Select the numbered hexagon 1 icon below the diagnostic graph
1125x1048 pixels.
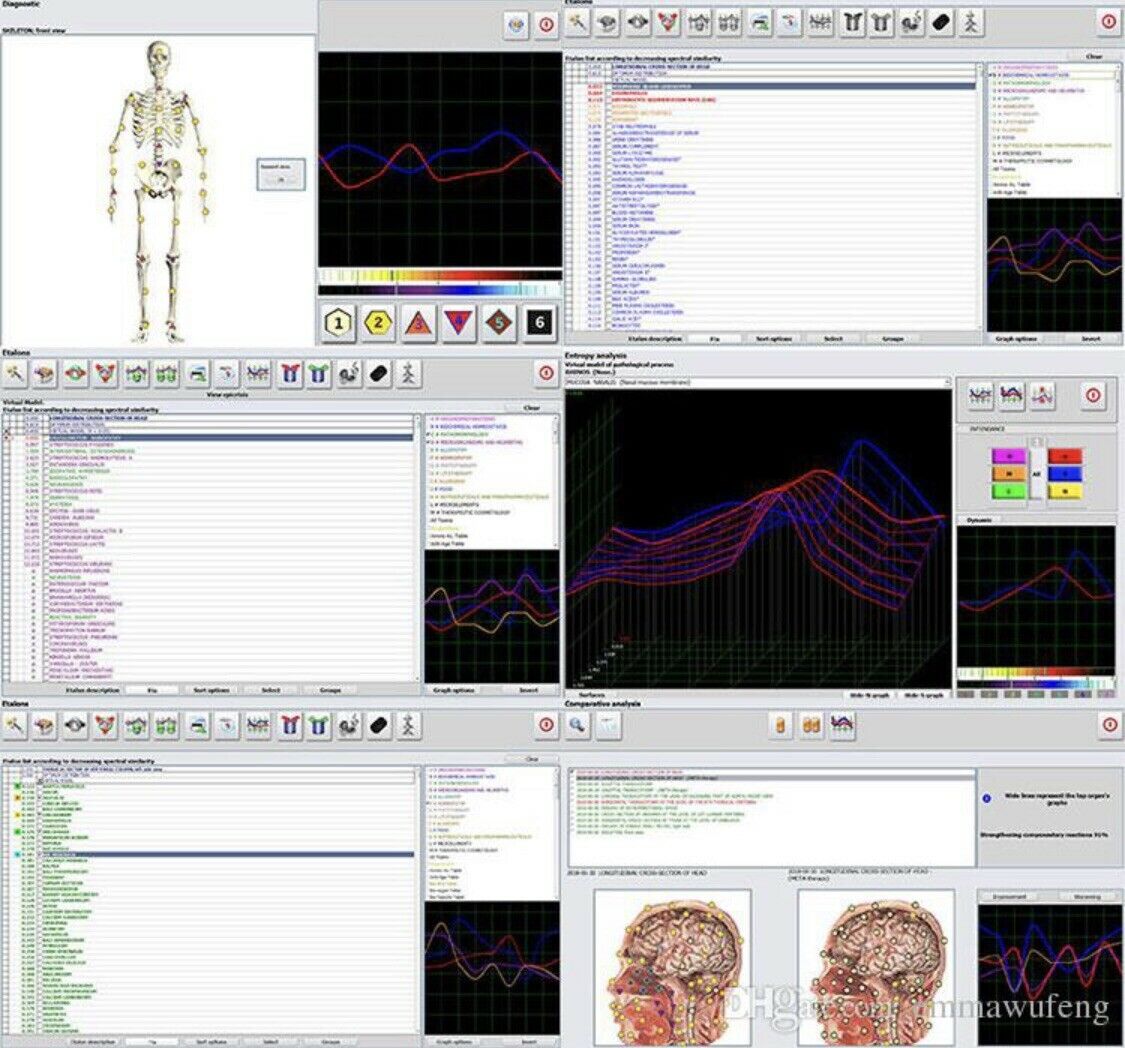336,322
